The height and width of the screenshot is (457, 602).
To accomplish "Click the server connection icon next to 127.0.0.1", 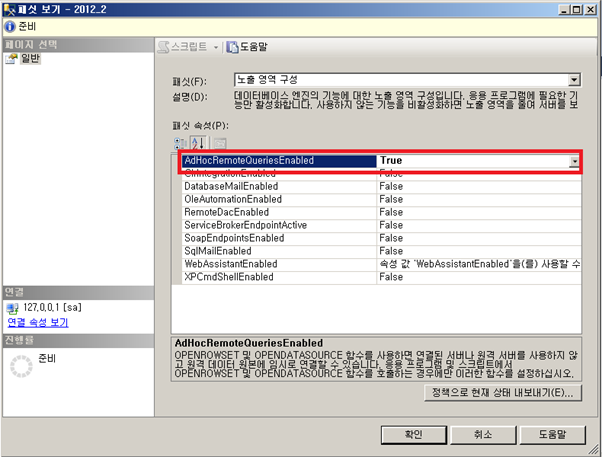I will click(x=13, y=310).
